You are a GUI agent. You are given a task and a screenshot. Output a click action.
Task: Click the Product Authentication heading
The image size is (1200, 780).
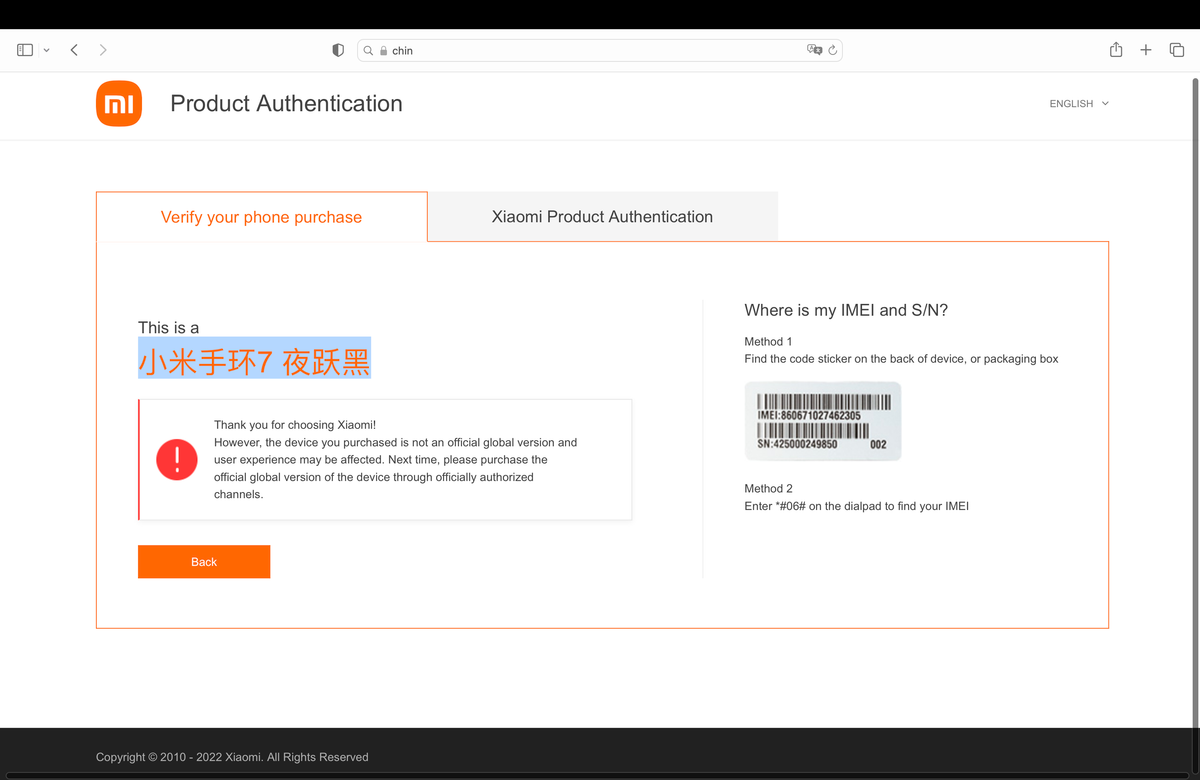[286, 104]
